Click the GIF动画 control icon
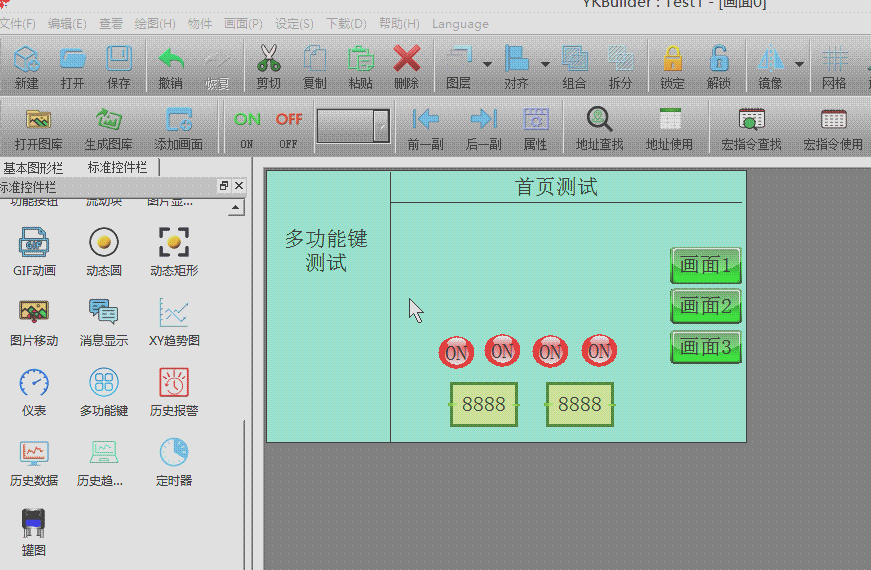This screenshot has height=570, width=871. [x=34, y=243]
